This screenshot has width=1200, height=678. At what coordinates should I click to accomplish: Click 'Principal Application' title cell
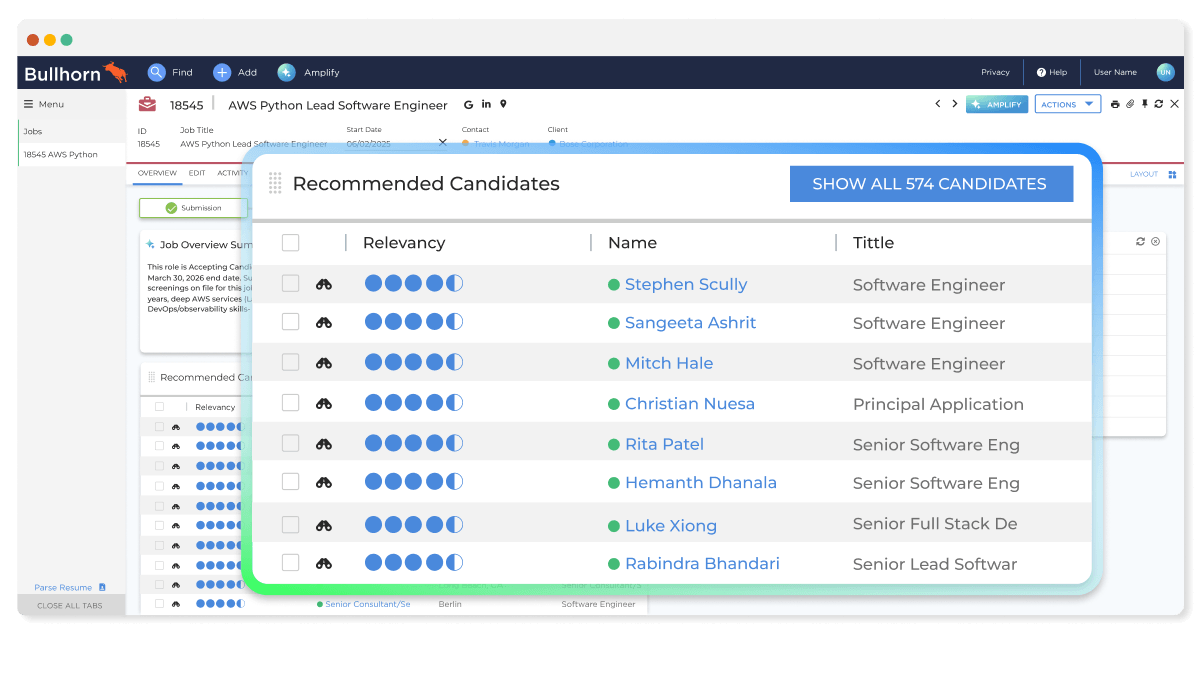(x=938, y=404)
